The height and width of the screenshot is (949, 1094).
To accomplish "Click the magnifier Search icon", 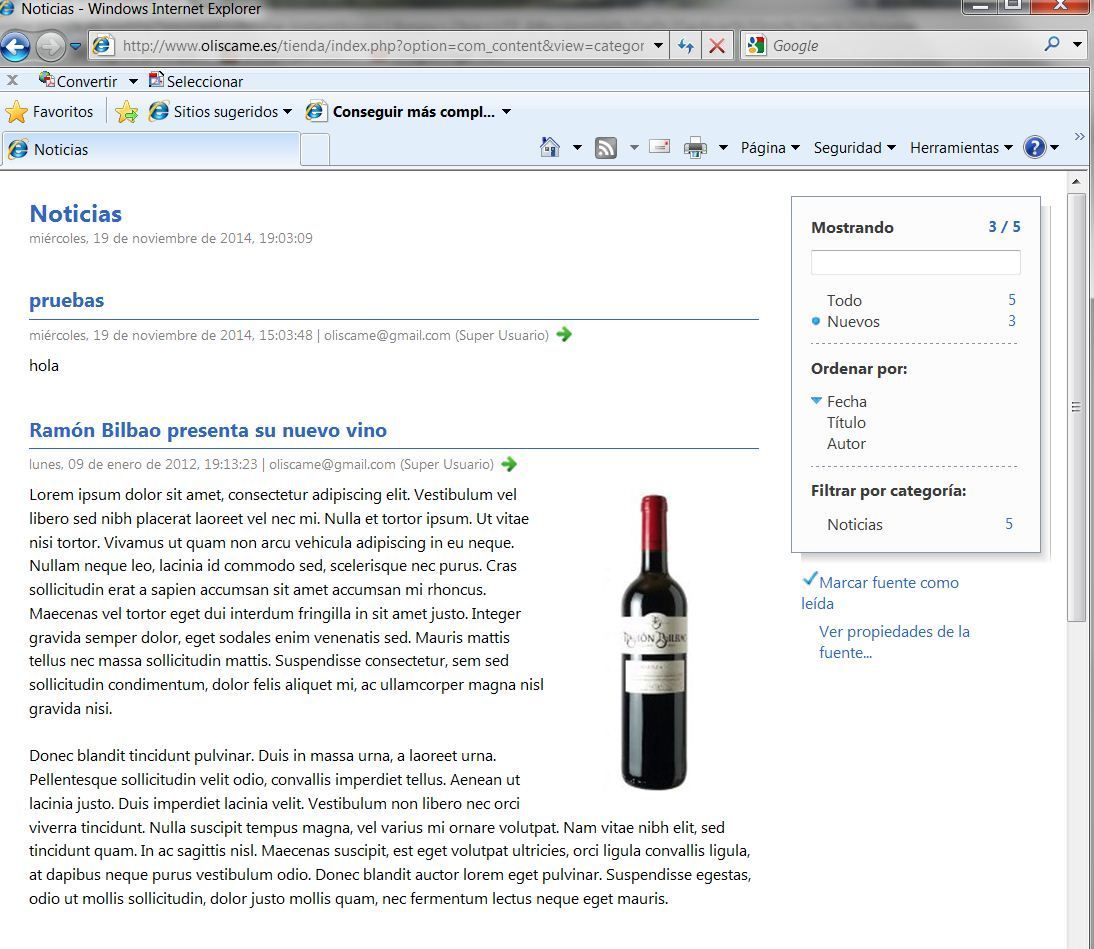I will point(1052,45).
